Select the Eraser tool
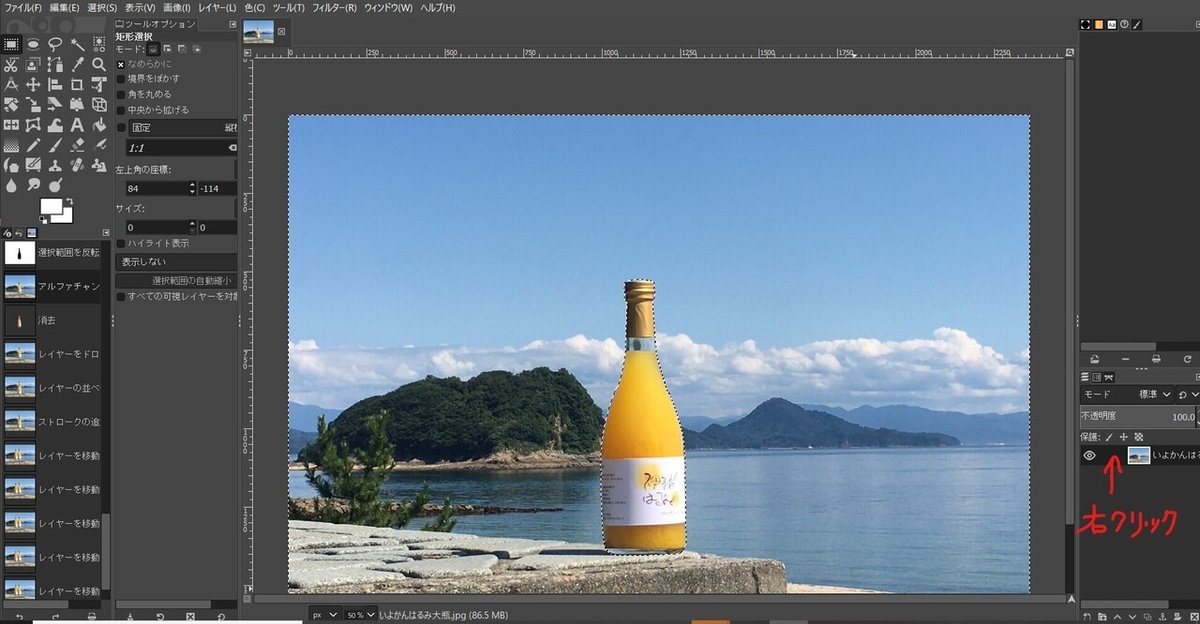The image size is (1200, 624). pyautogui.click(x=76, y=144)
